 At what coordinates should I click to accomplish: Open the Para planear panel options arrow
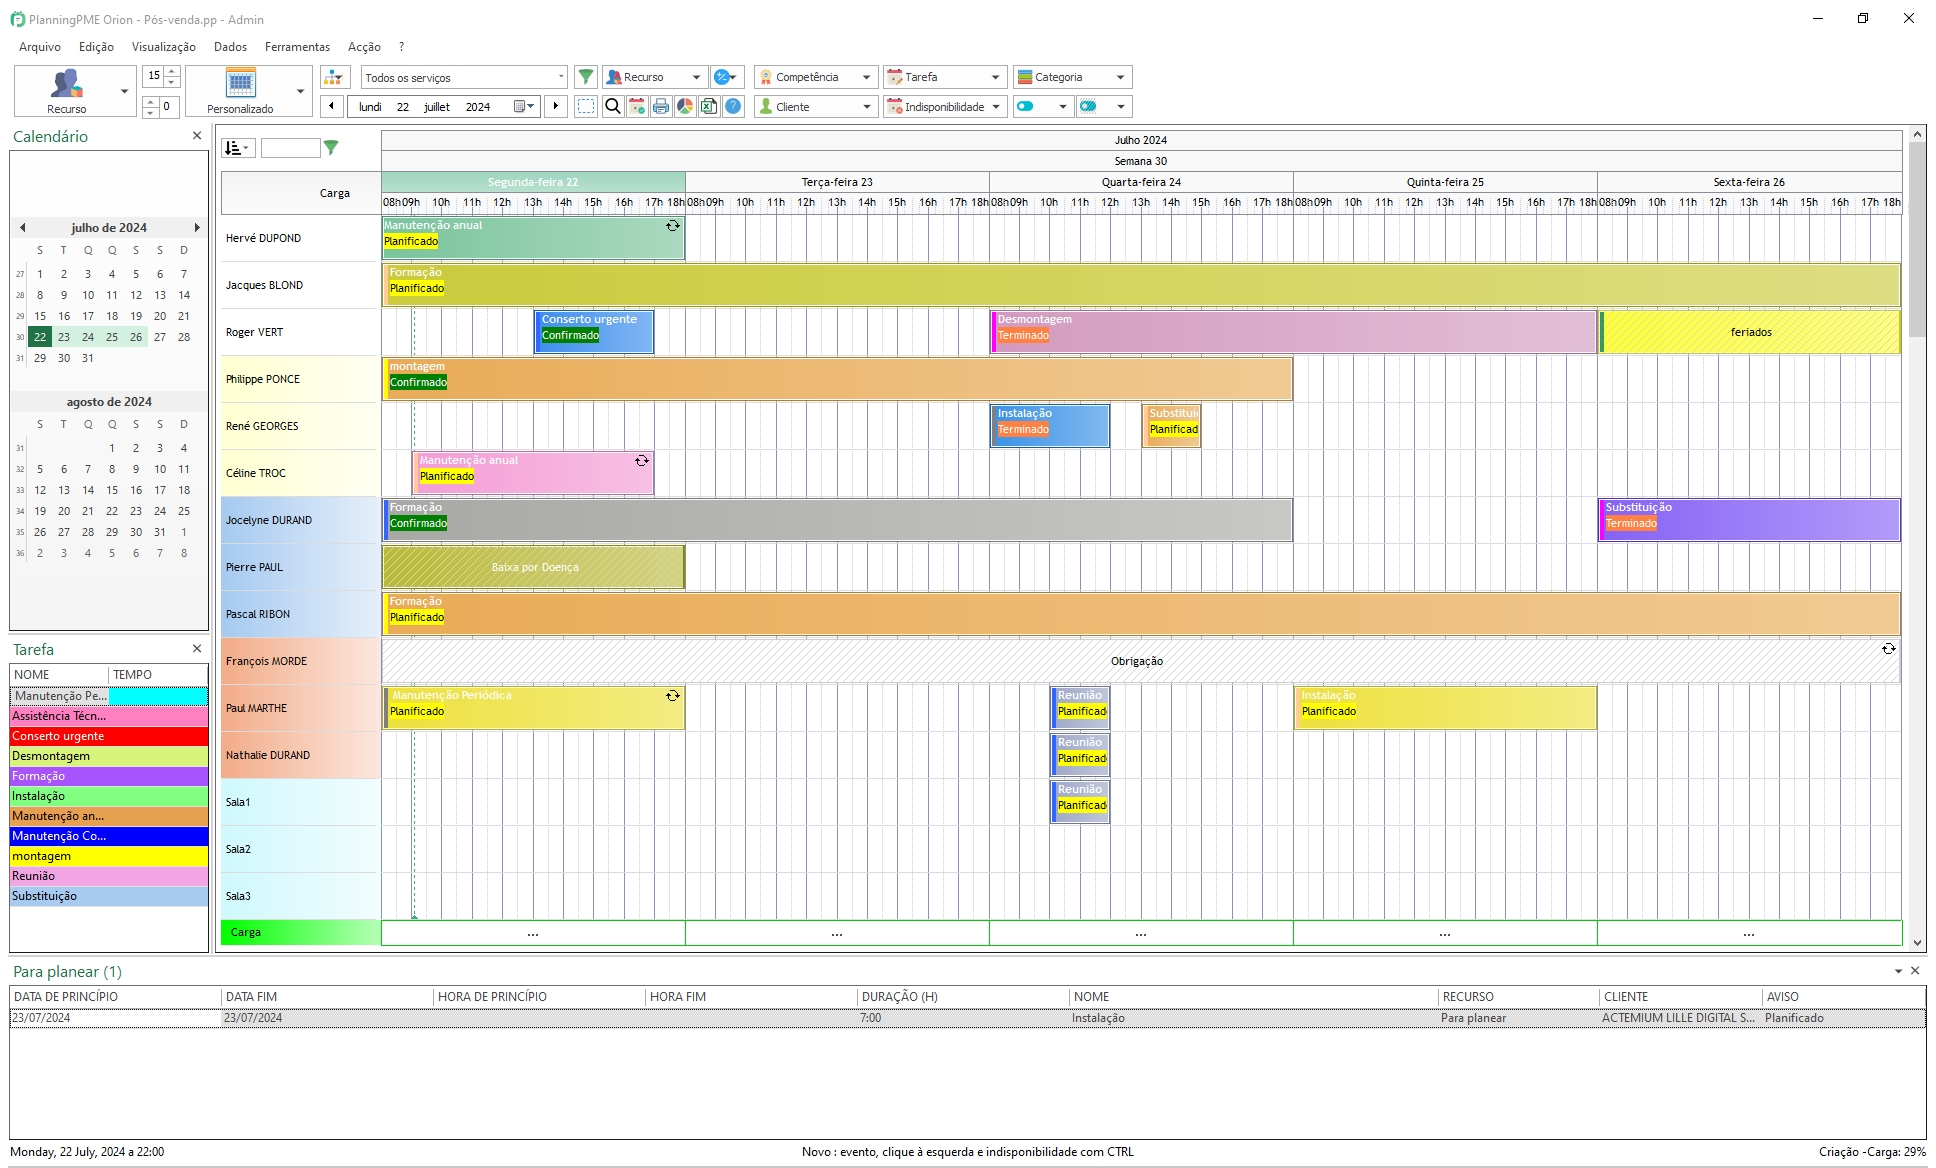pos(1898,971)
